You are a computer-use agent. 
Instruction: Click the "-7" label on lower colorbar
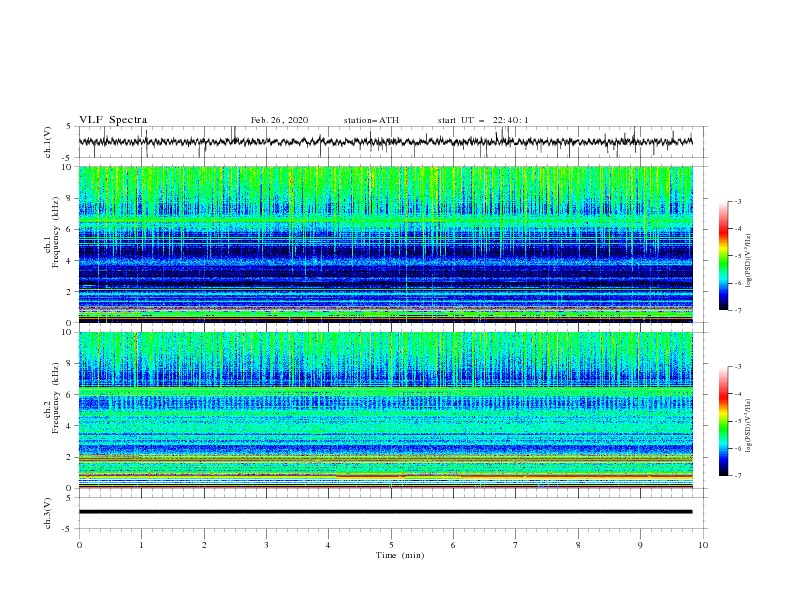(737, 476)
